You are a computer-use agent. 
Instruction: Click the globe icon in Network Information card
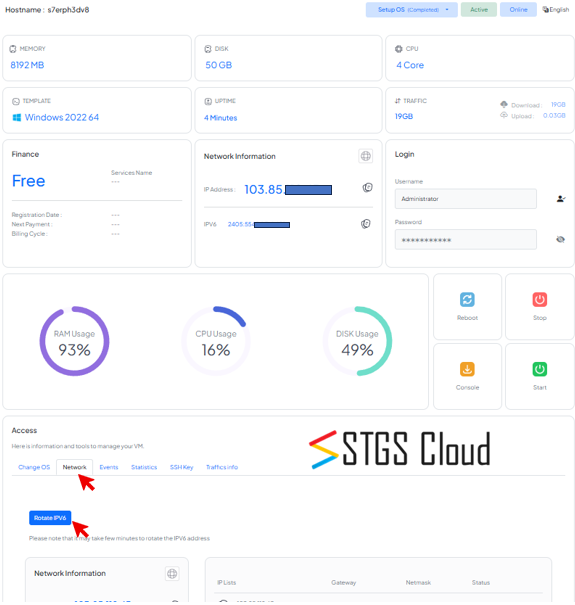tap(365, 156)
